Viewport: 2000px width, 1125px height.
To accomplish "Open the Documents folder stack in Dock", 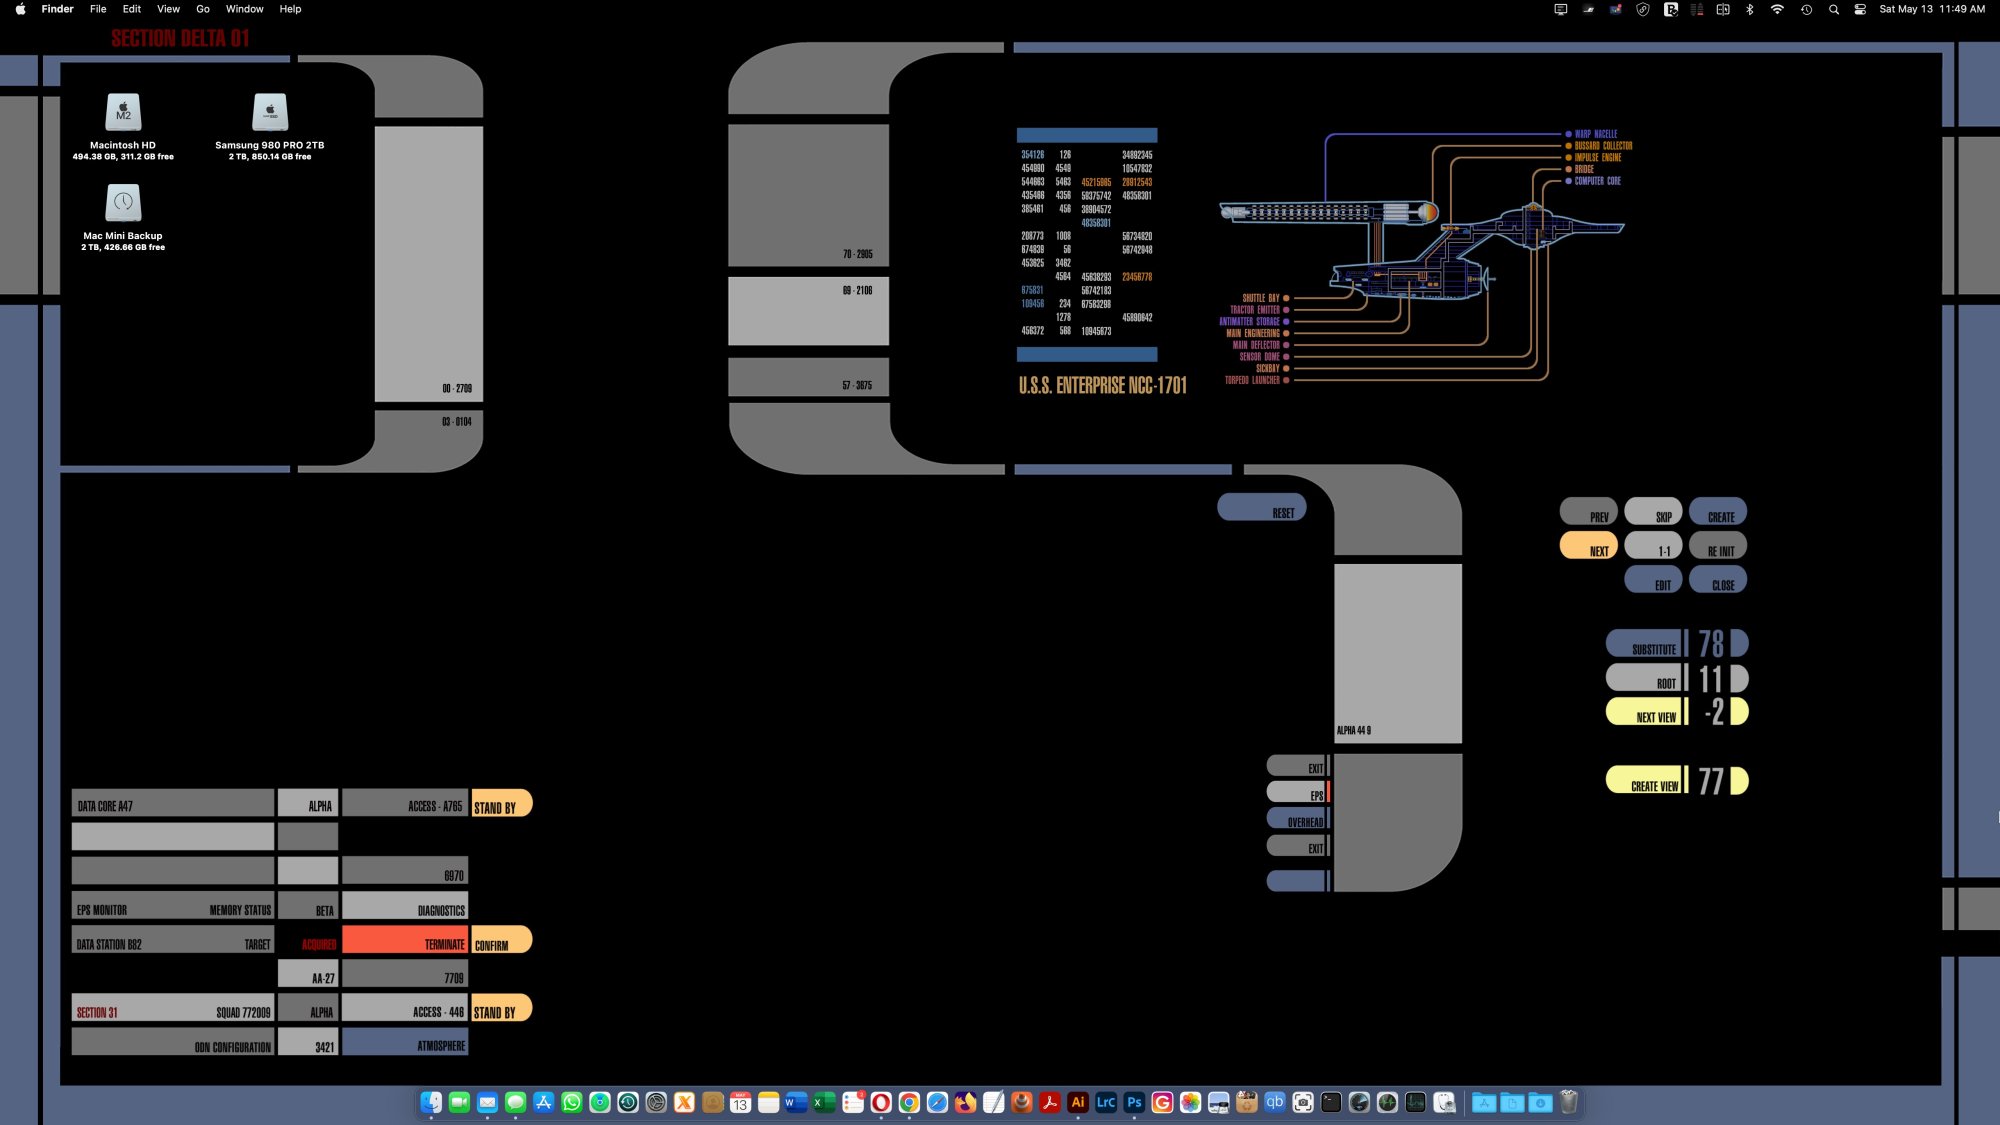I will click(1512, 1102).
